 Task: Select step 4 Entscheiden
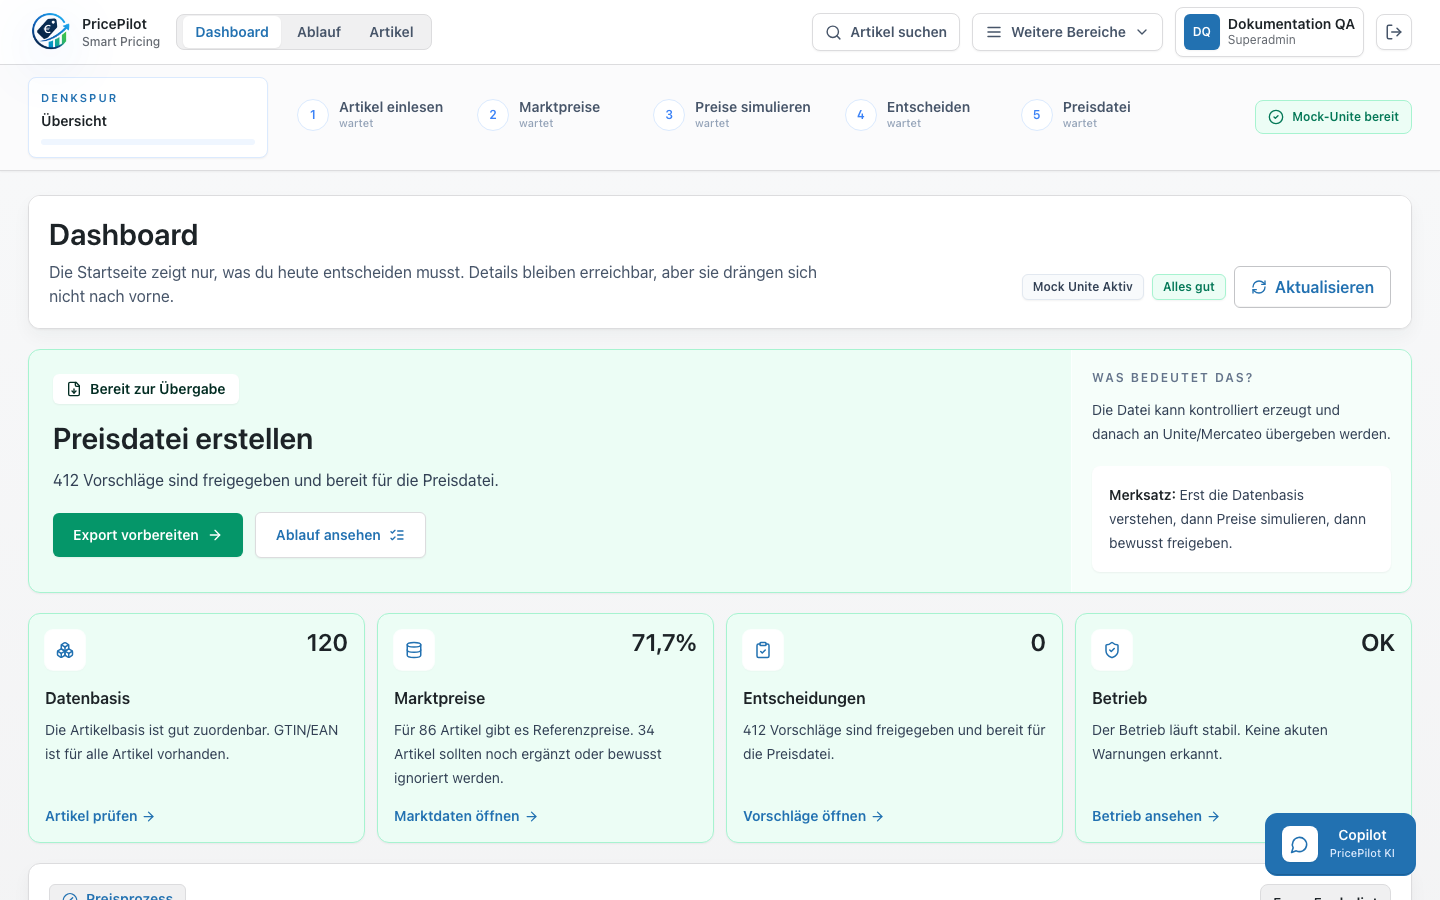pyautogui.click(x=908, y=115)
